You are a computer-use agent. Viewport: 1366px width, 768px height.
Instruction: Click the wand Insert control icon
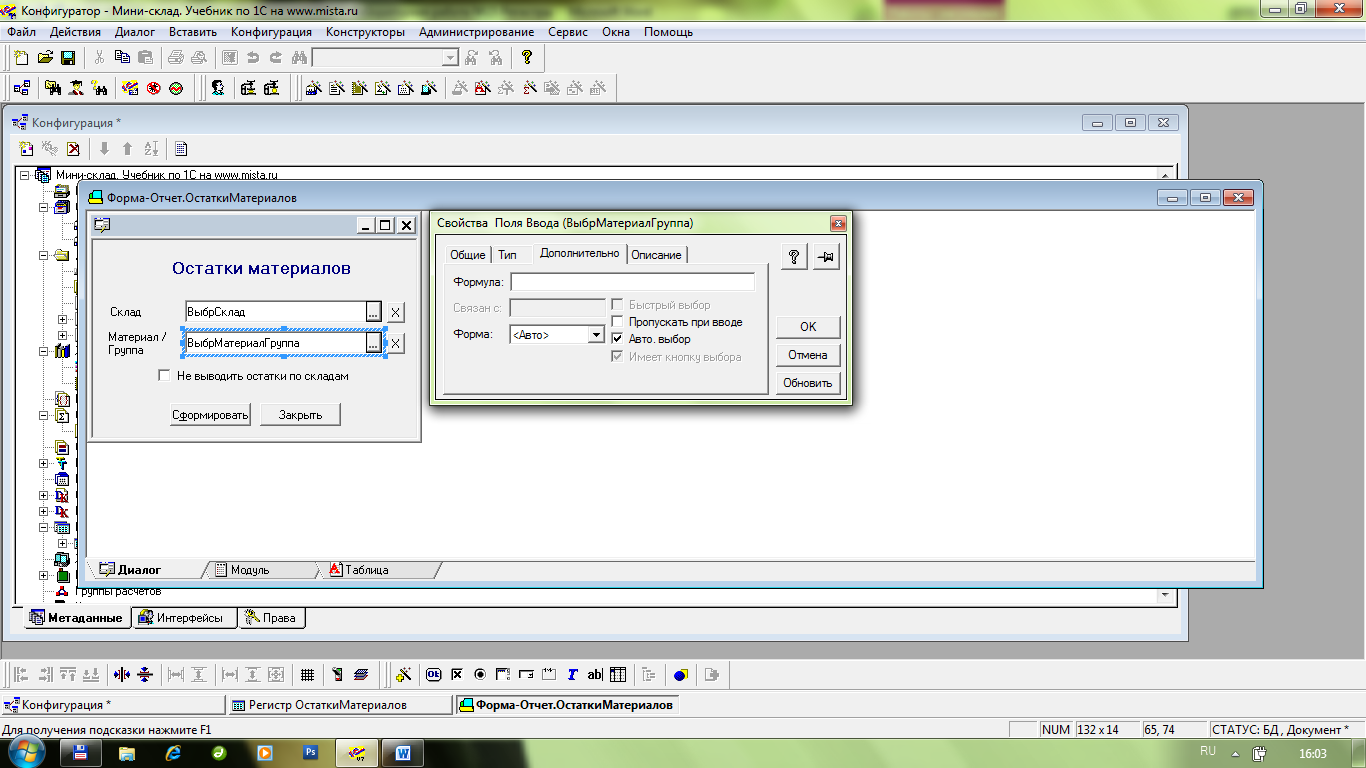point(404,675)
